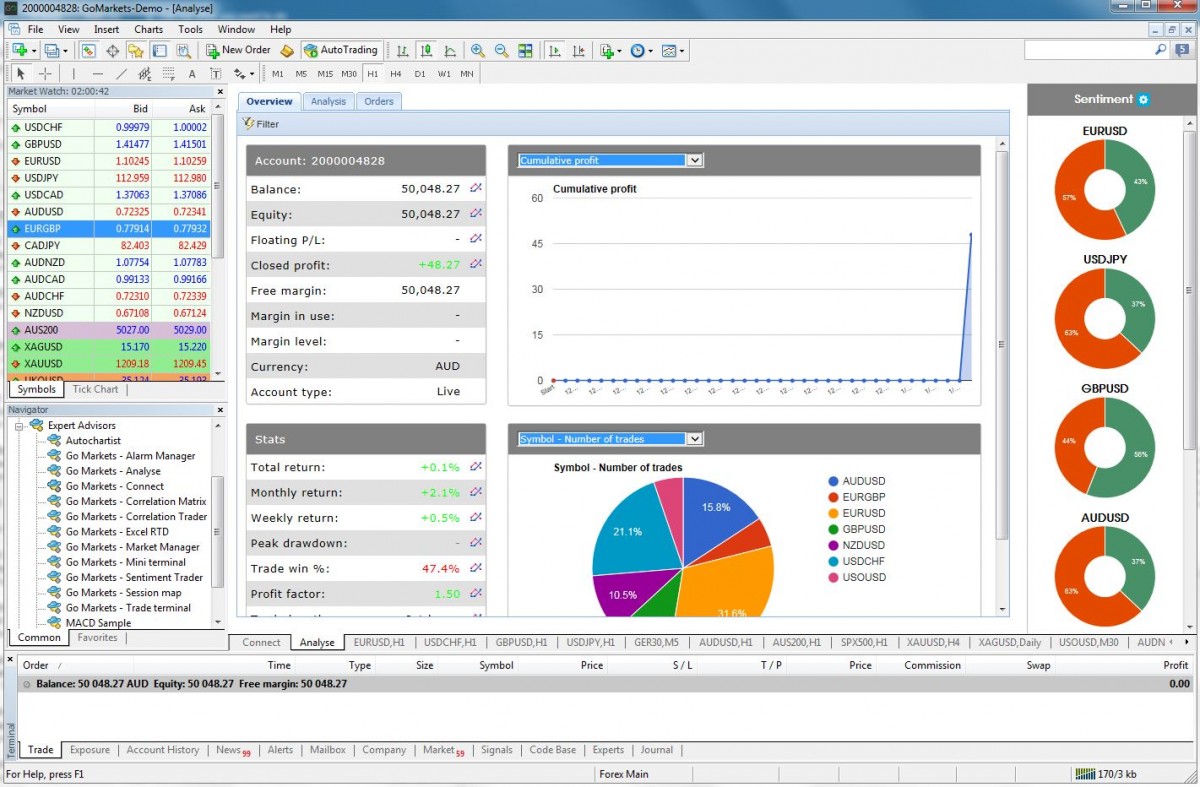1200x787 pixels.
Task: Select the Crosshair tool
Action: 45,73
